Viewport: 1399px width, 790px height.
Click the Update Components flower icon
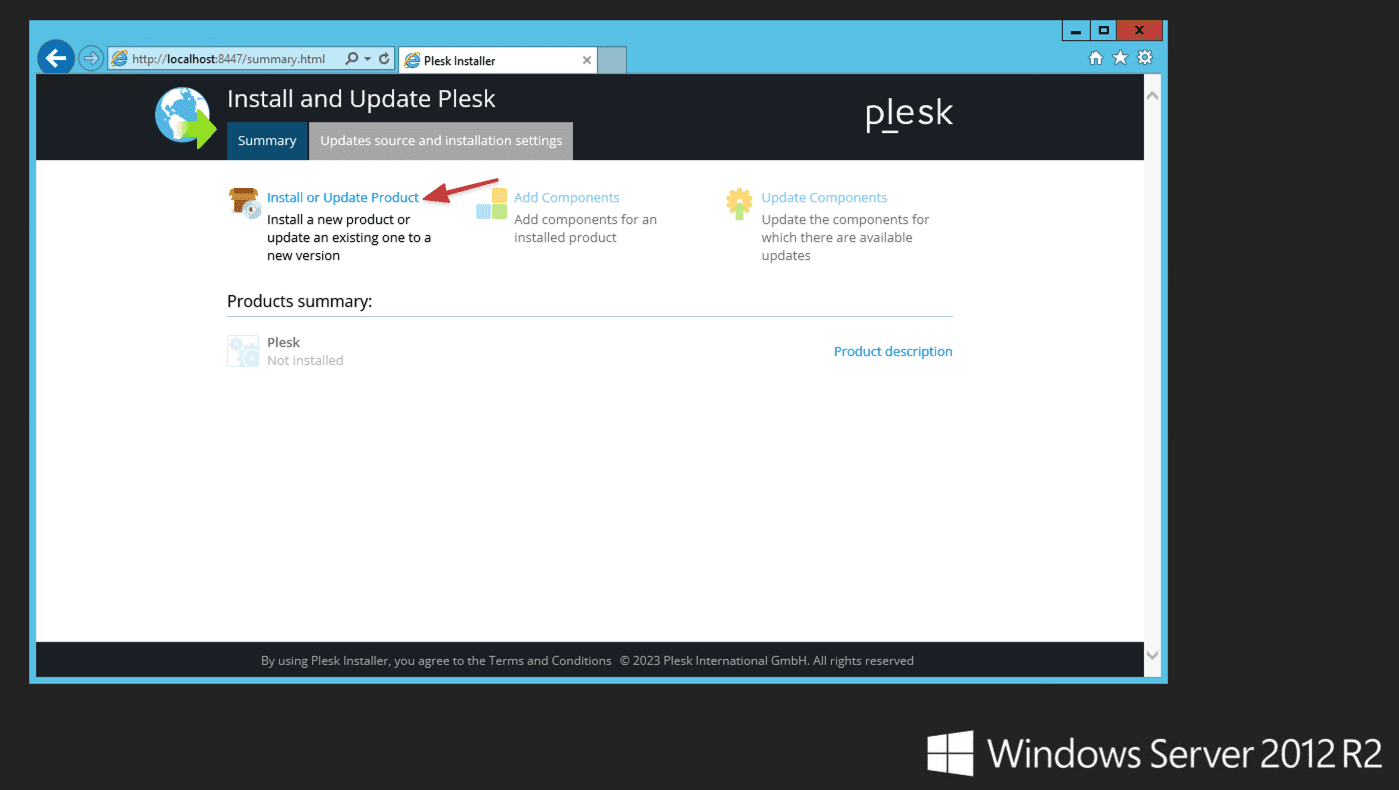[739, 203]
